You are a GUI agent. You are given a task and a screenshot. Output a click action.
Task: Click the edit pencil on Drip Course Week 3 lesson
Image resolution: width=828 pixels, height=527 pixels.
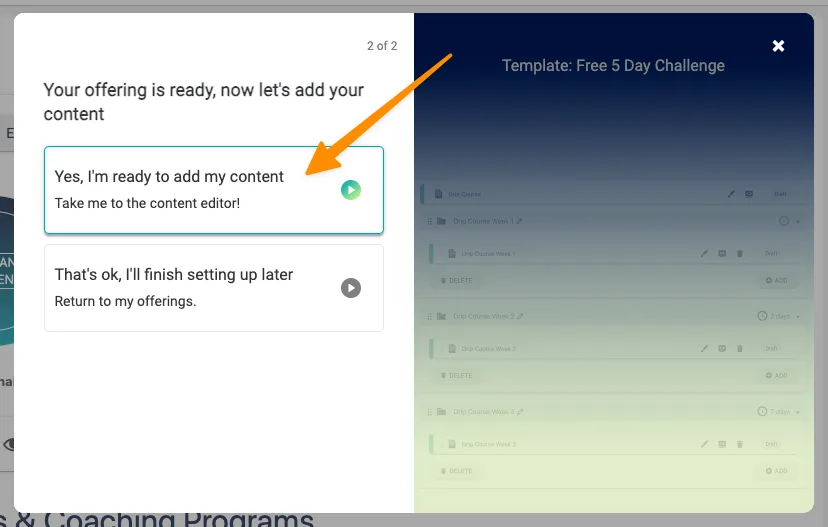[704, 444]
